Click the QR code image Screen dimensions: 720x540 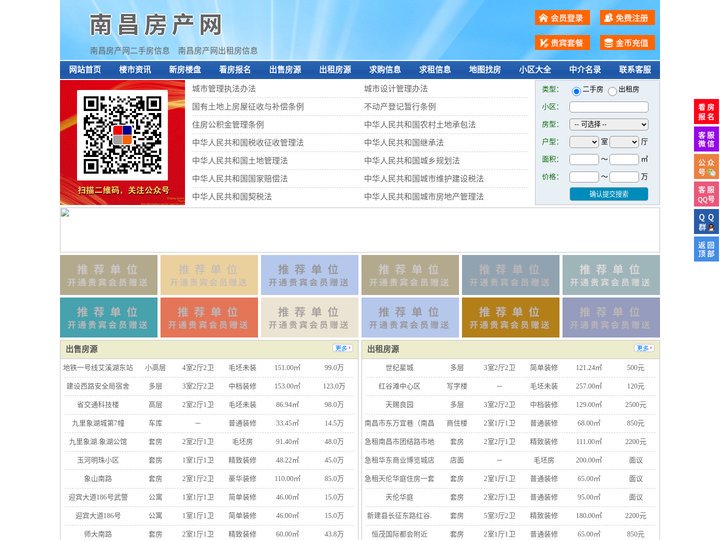click(122, 135)
